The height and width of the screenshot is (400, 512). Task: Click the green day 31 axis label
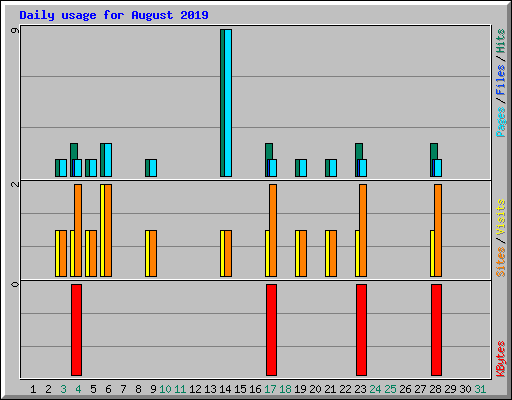480,389
